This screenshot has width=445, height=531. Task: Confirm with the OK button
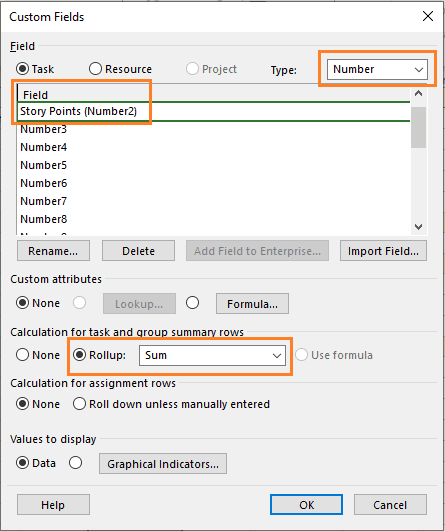coord(306,505)
